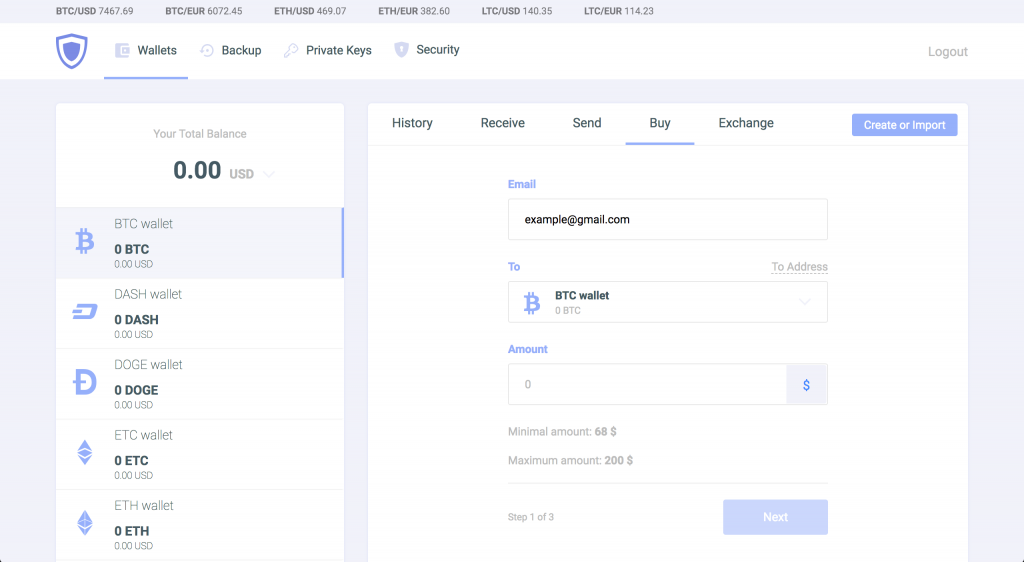Click the Private Keys key icon
1024x562 pixels.
click(x=291, y=50)
